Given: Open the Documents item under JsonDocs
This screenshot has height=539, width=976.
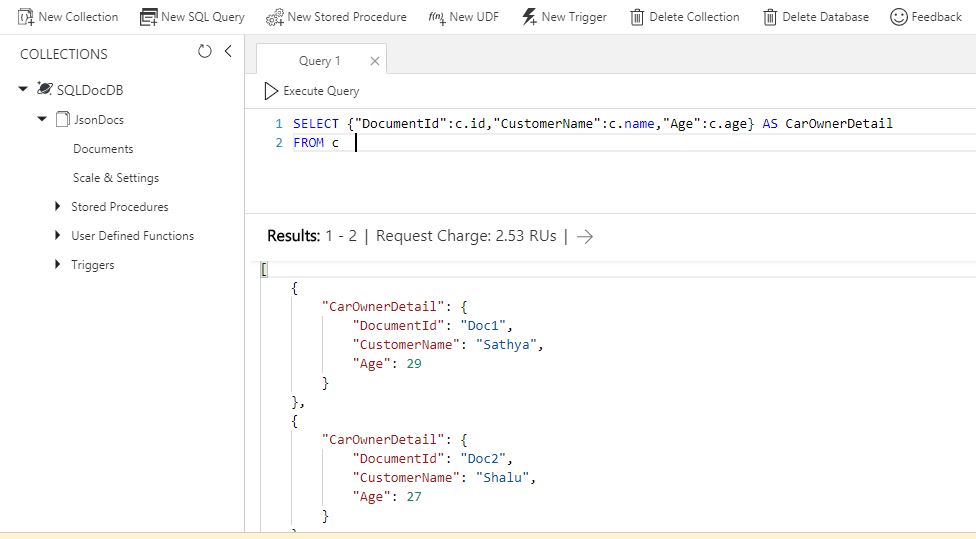Looking at the screenshot, I should (103, 149).
